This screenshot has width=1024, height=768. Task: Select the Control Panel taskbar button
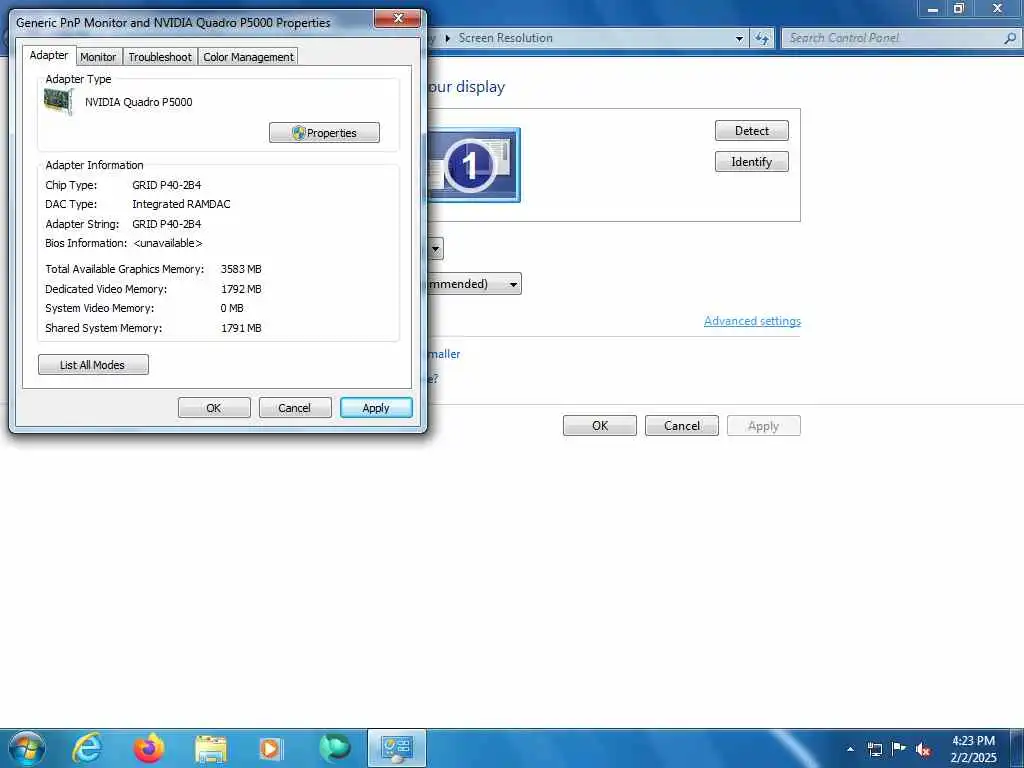point(396,748)
